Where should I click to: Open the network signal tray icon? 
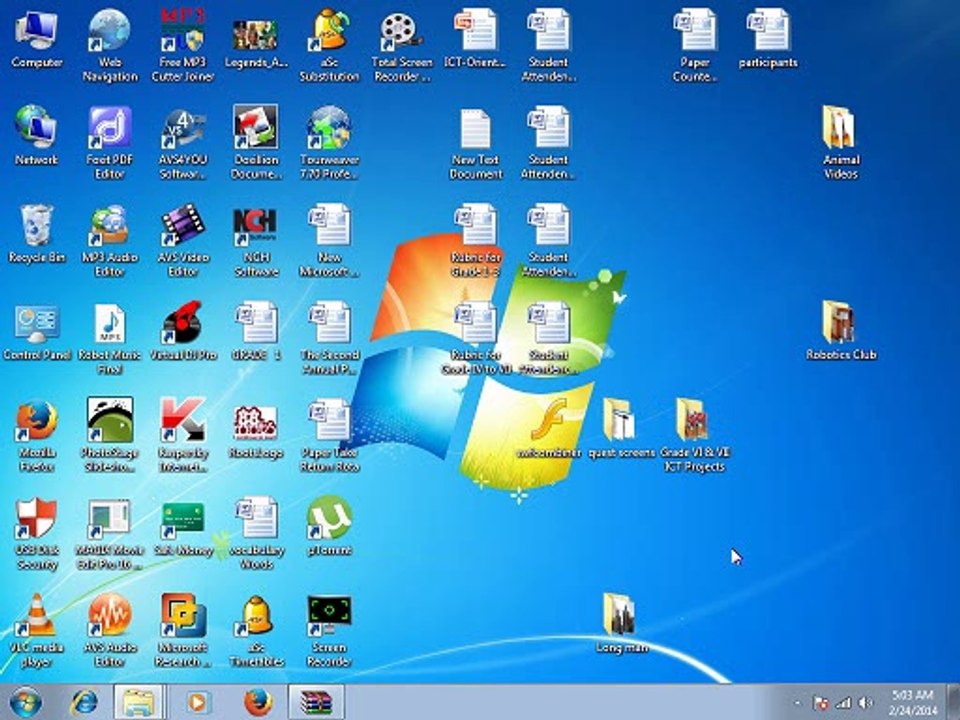[x=844, y=703]
